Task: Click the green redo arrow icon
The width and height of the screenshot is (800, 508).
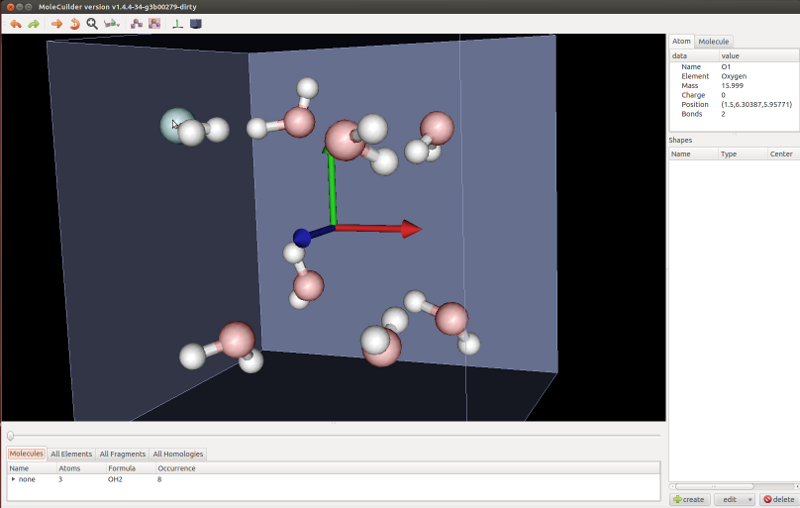Action: click(33, 23)
